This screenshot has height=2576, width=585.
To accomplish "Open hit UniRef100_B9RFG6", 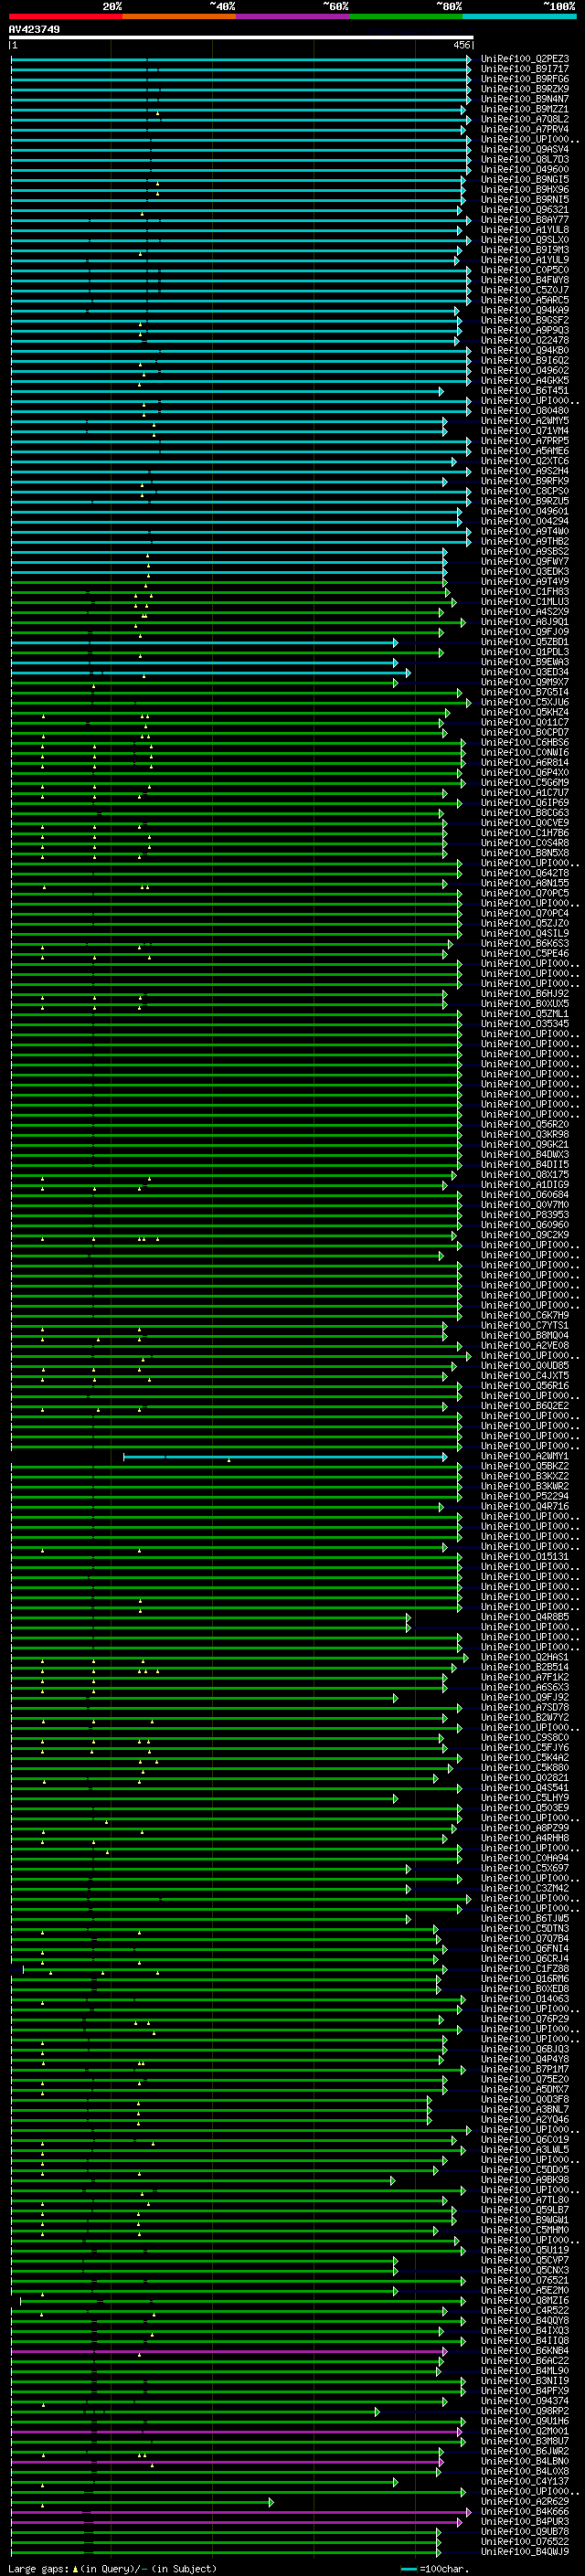I will [x=524, y=79].
